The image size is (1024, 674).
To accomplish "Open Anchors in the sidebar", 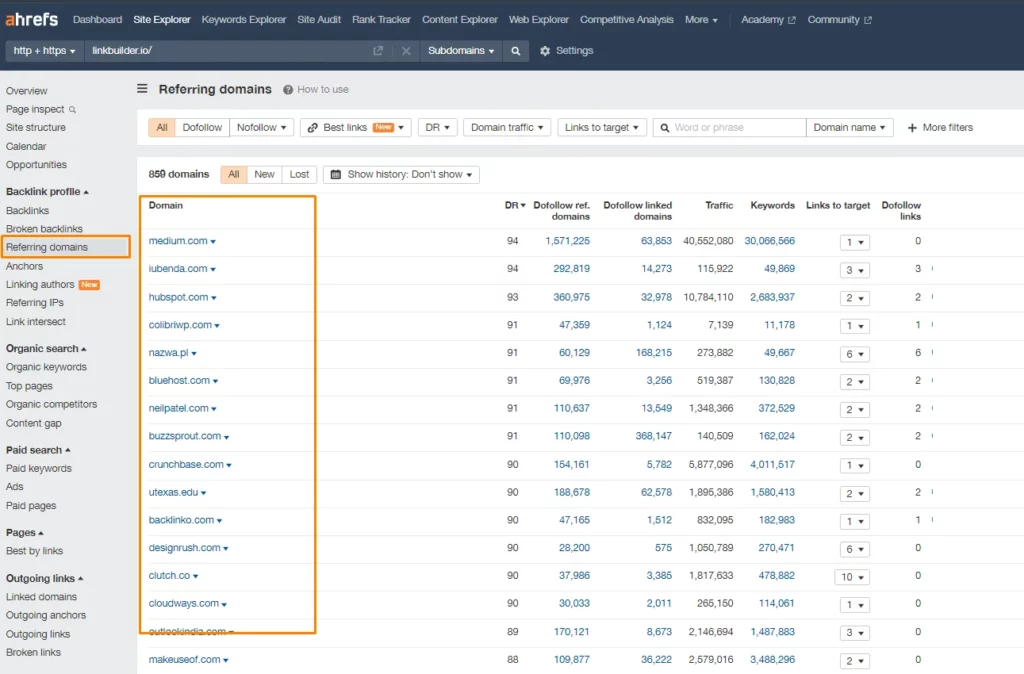I will click(24, 266).
